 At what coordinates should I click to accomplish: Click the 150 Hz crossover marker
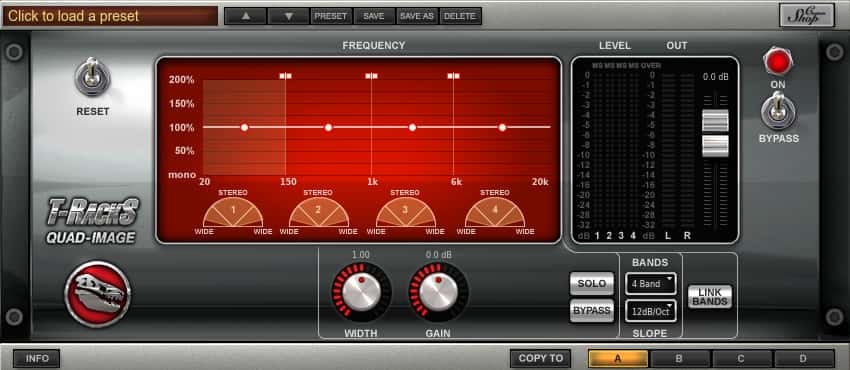point(286,76)
